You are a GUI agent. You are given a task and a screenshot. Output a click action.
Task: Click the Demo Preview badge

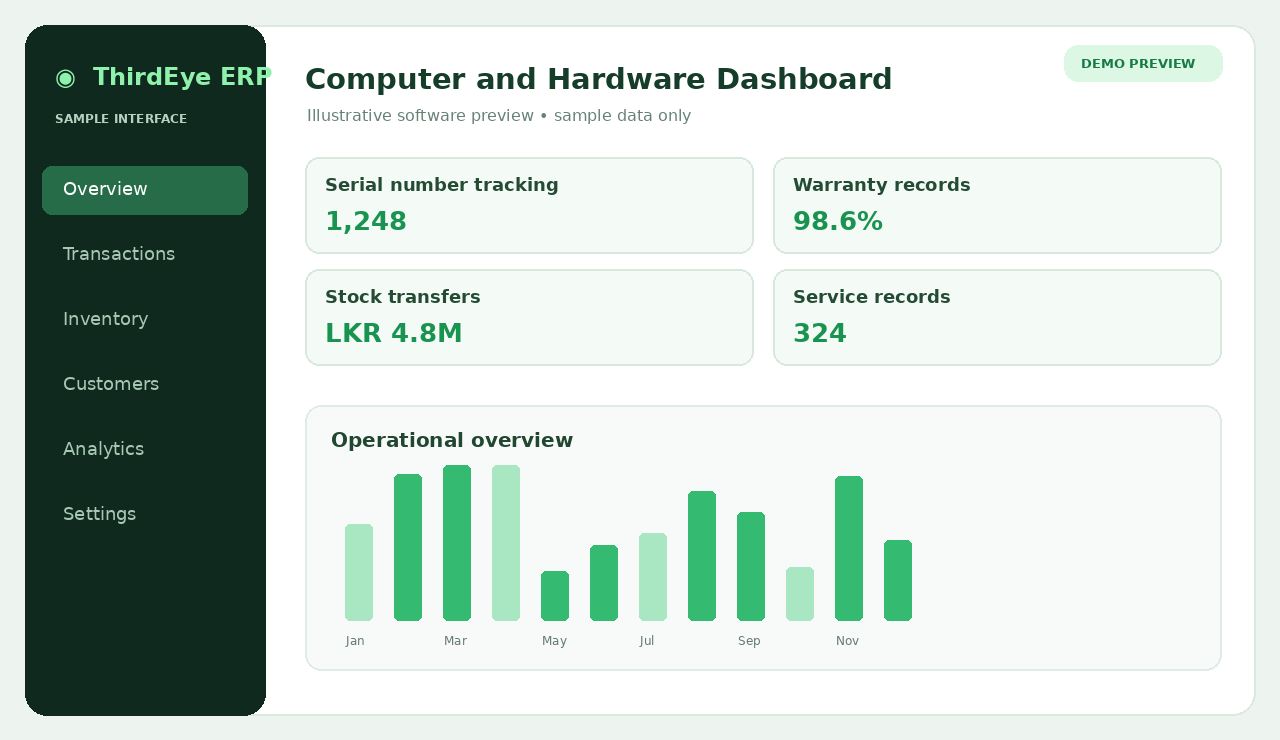click(1143, 64)
